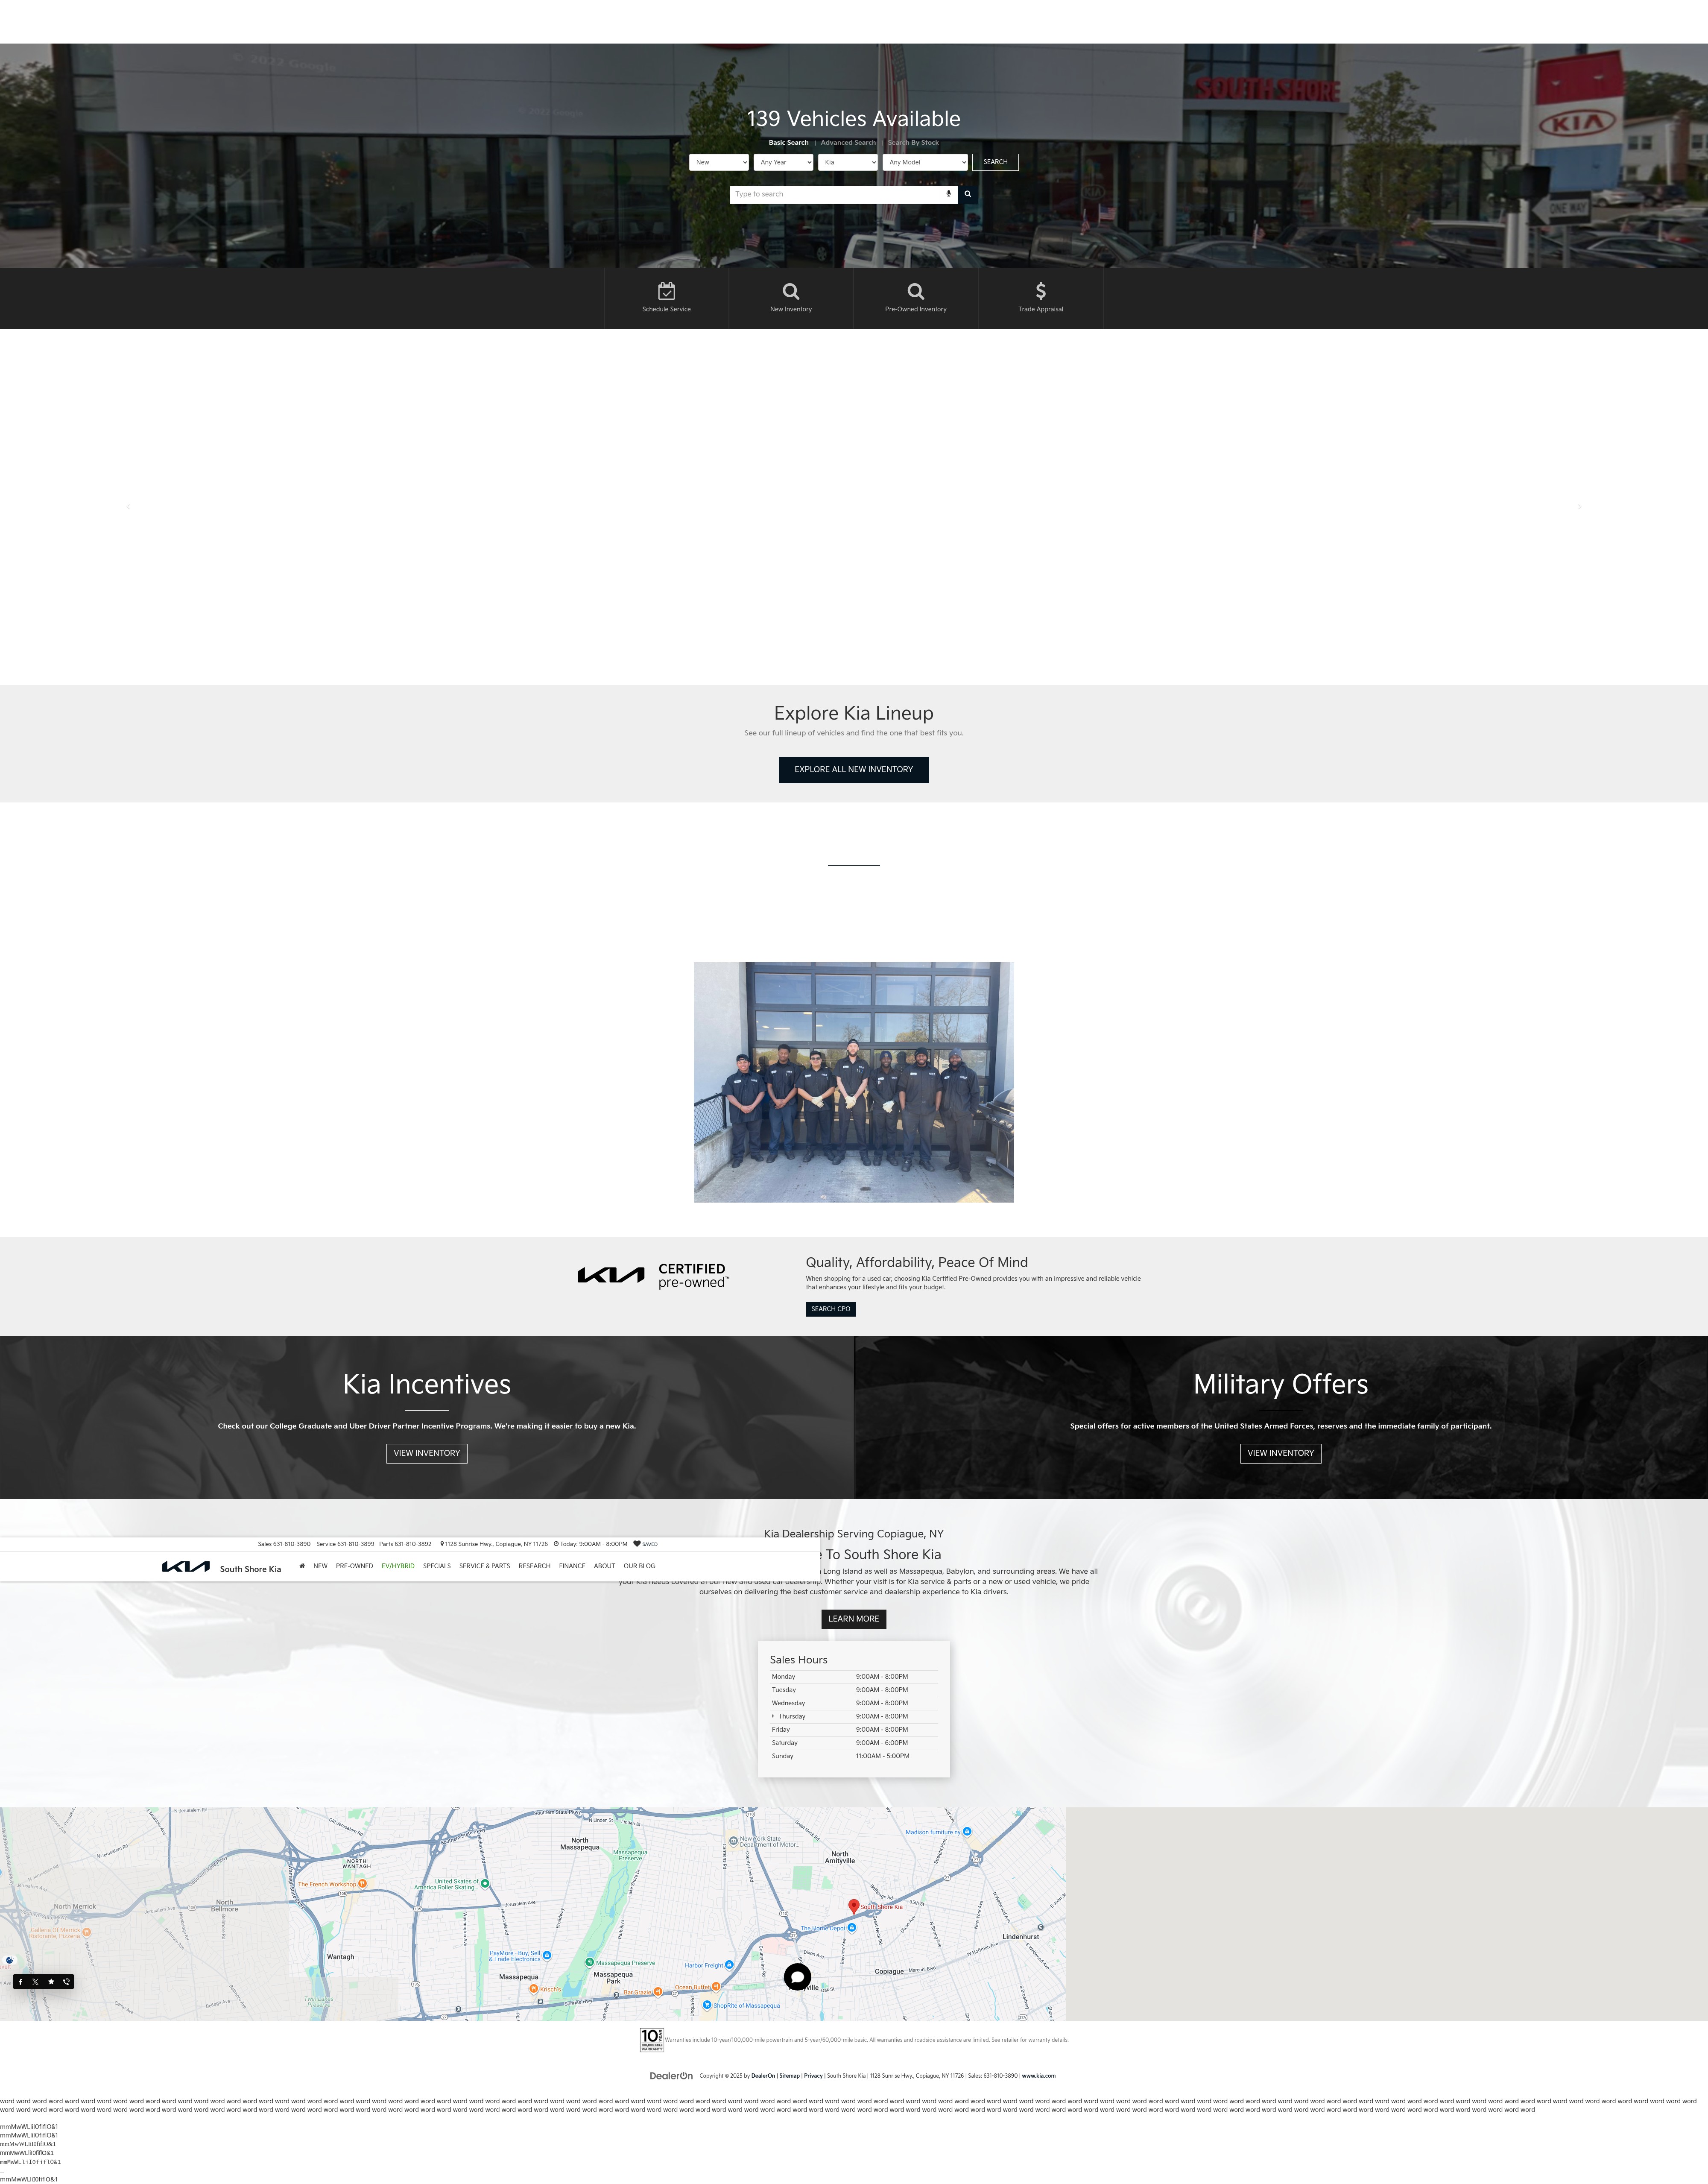Call the Service 631-810-3899 number
Viewport: 1708px width, 2184px height.
(345, 1544)
